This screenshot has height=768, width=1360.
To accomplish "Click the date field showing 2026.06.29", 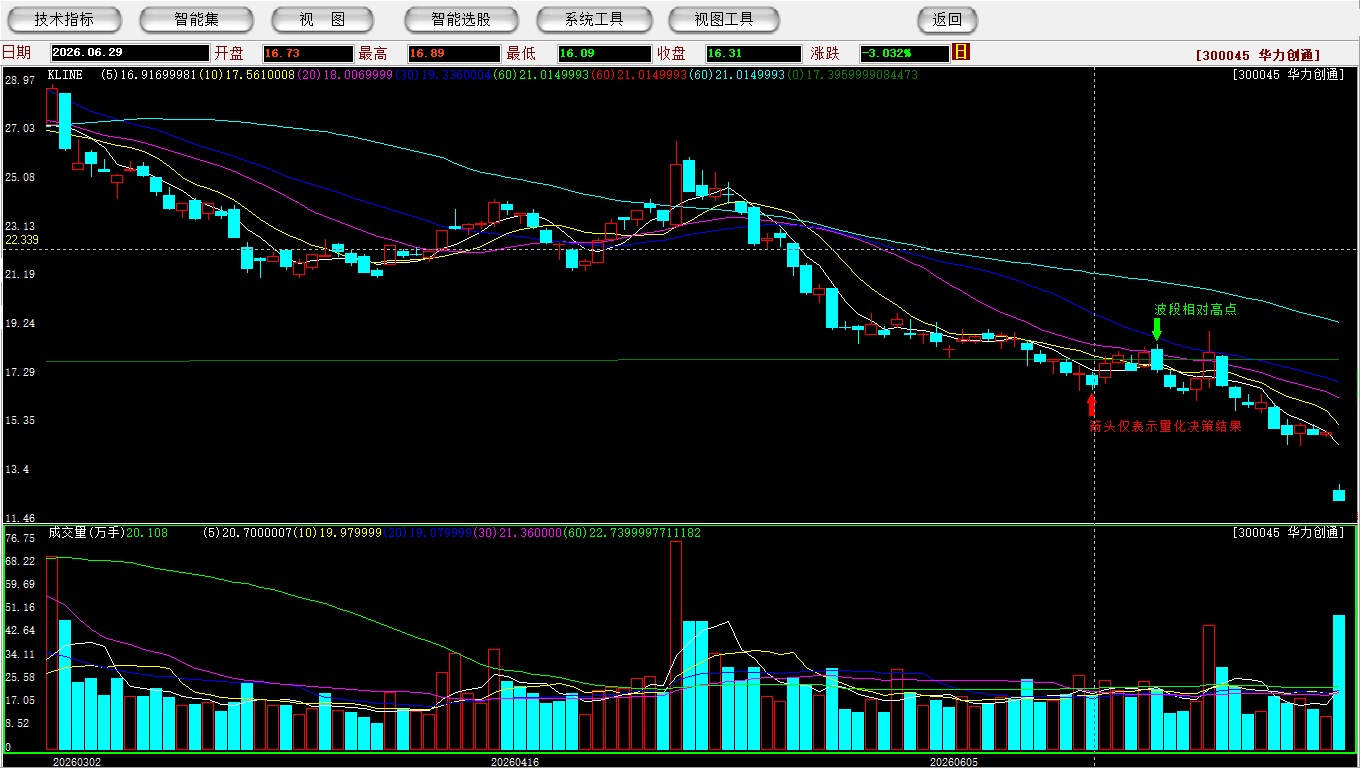I will (x=129, y=53).
